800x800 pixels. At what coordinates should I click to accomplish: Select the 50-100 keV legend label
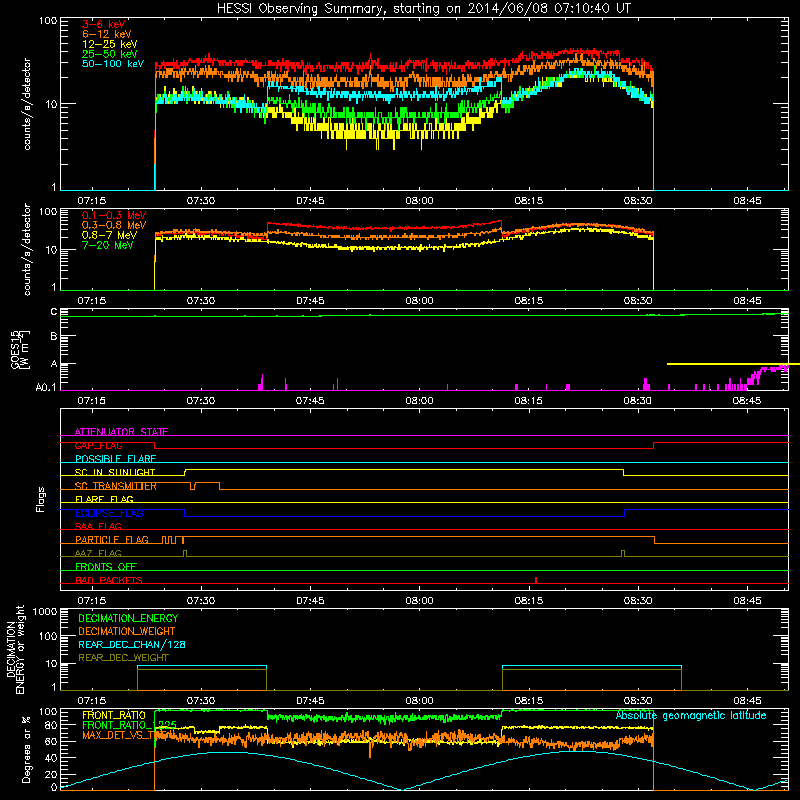tap(113, 64)
